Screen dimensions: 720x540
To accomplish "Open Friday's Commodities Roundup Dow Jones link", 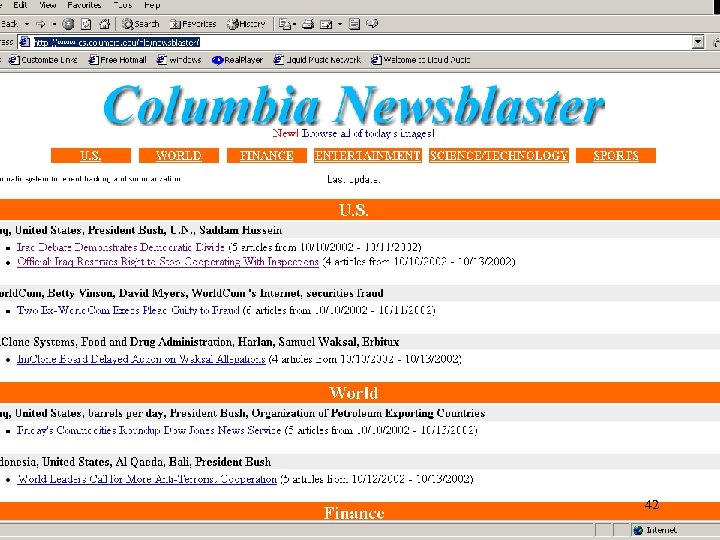I will pos(149,430).
